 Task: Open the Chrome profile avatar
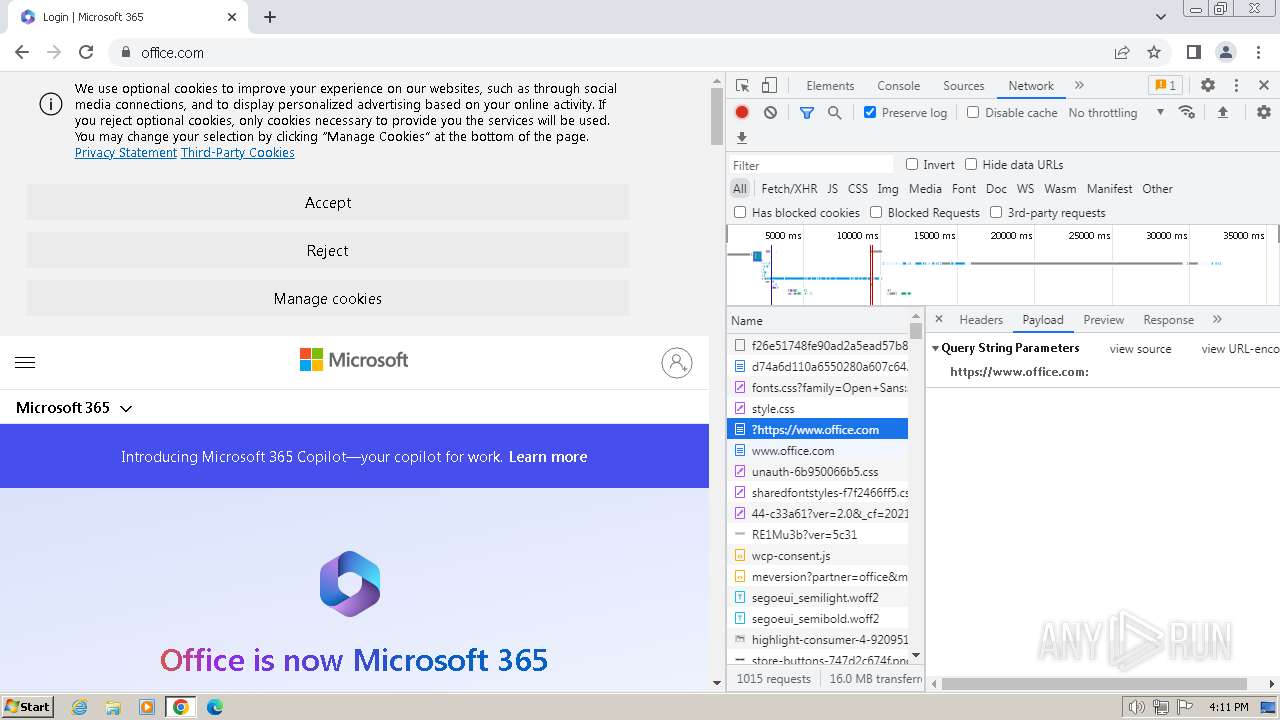[x=1226, y=52]
